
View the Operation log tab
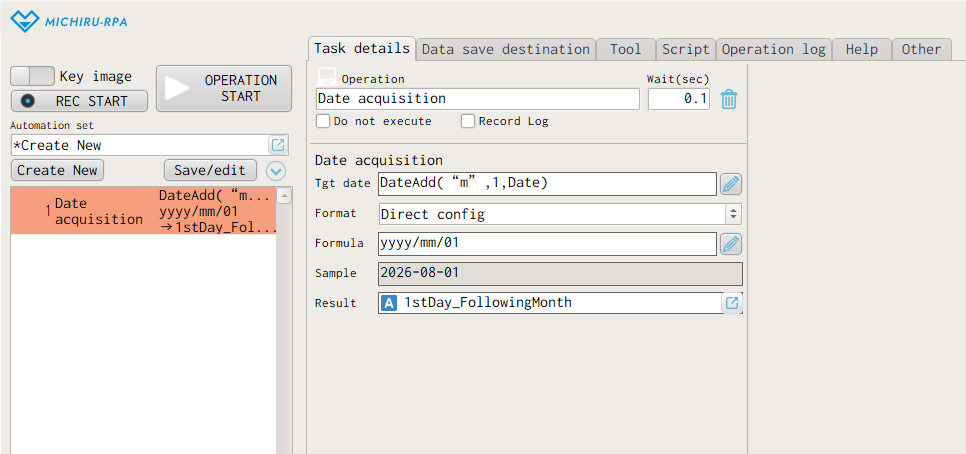(774, 49)
